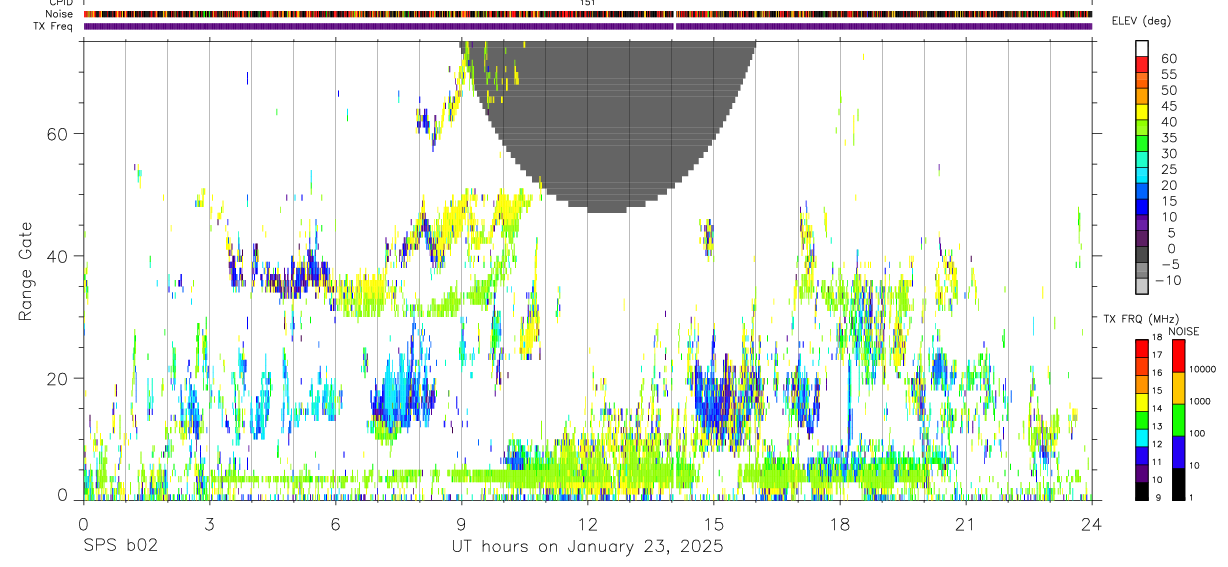Image resolution: width=1228 pixels, height=567 pixels.
Task: Select the '55' label on the ELEV scale
Action: tap(1168, 75)
